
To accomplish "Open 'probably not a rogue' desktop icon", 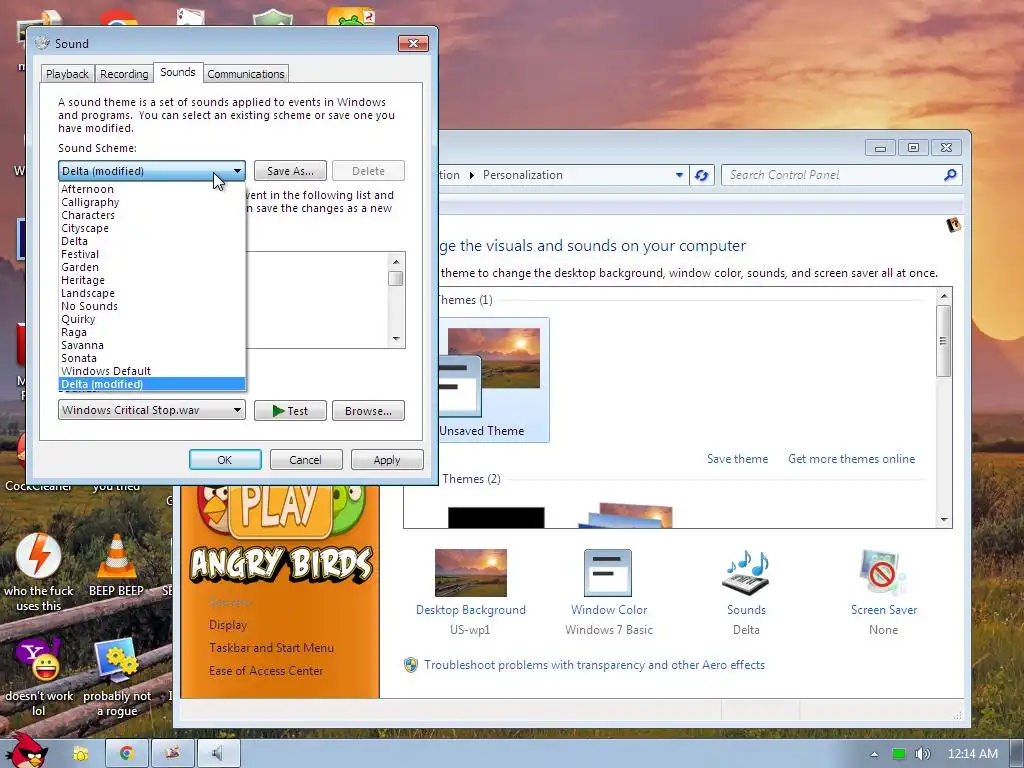I will click(x=117, y=677).
